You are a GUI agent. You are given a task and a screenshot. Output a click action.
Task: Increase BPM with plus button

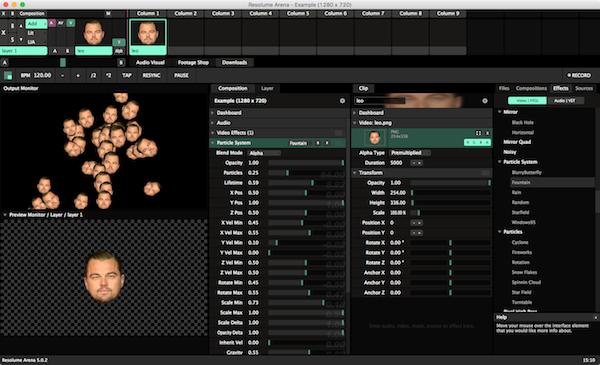tap(78, 76)
